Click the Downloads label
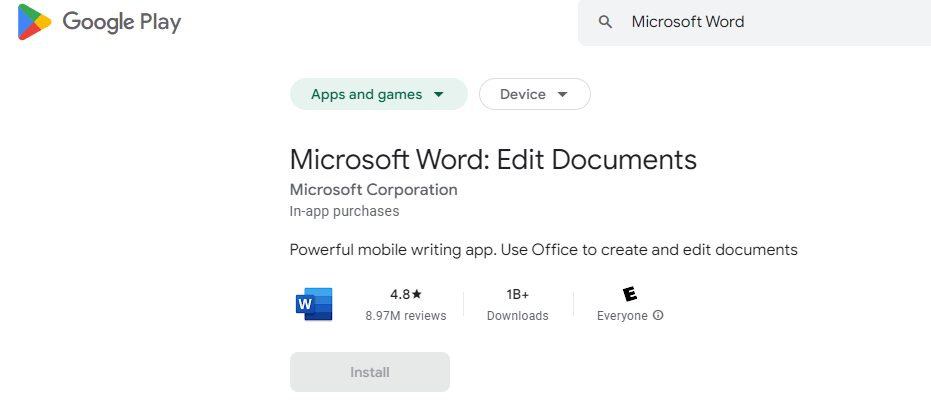This screenshot has width=931, height=419. [x=517, y=316]
